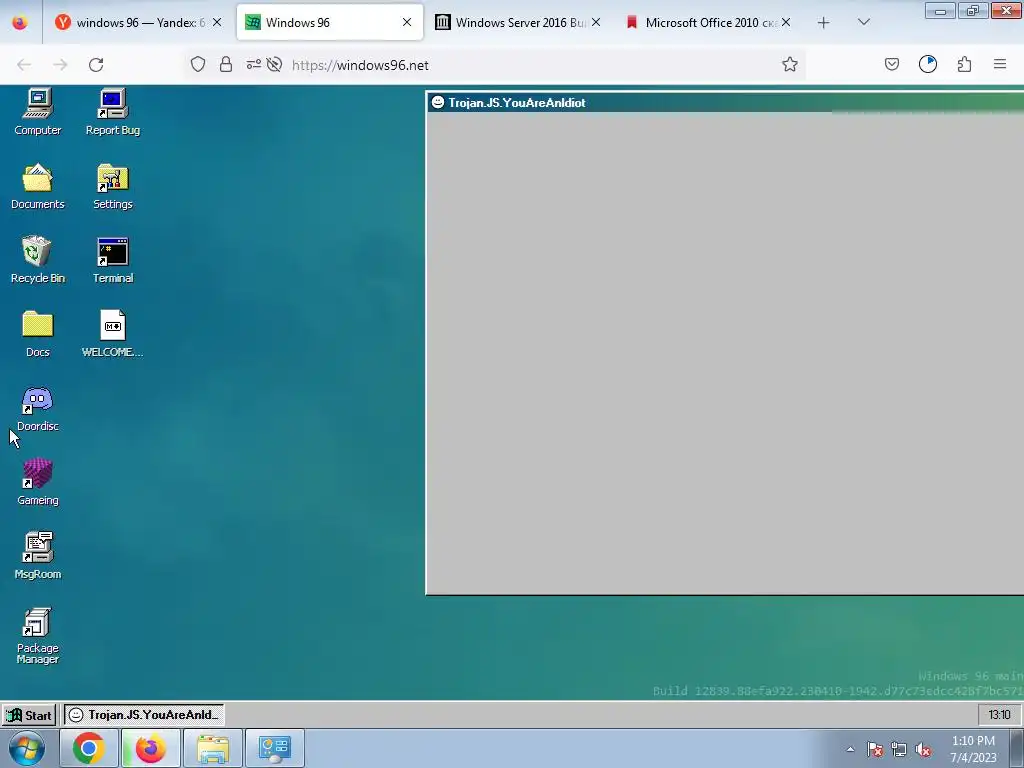Reload the current page
This screenshot has height=768, width=1024.
click(x=96, y=65)
